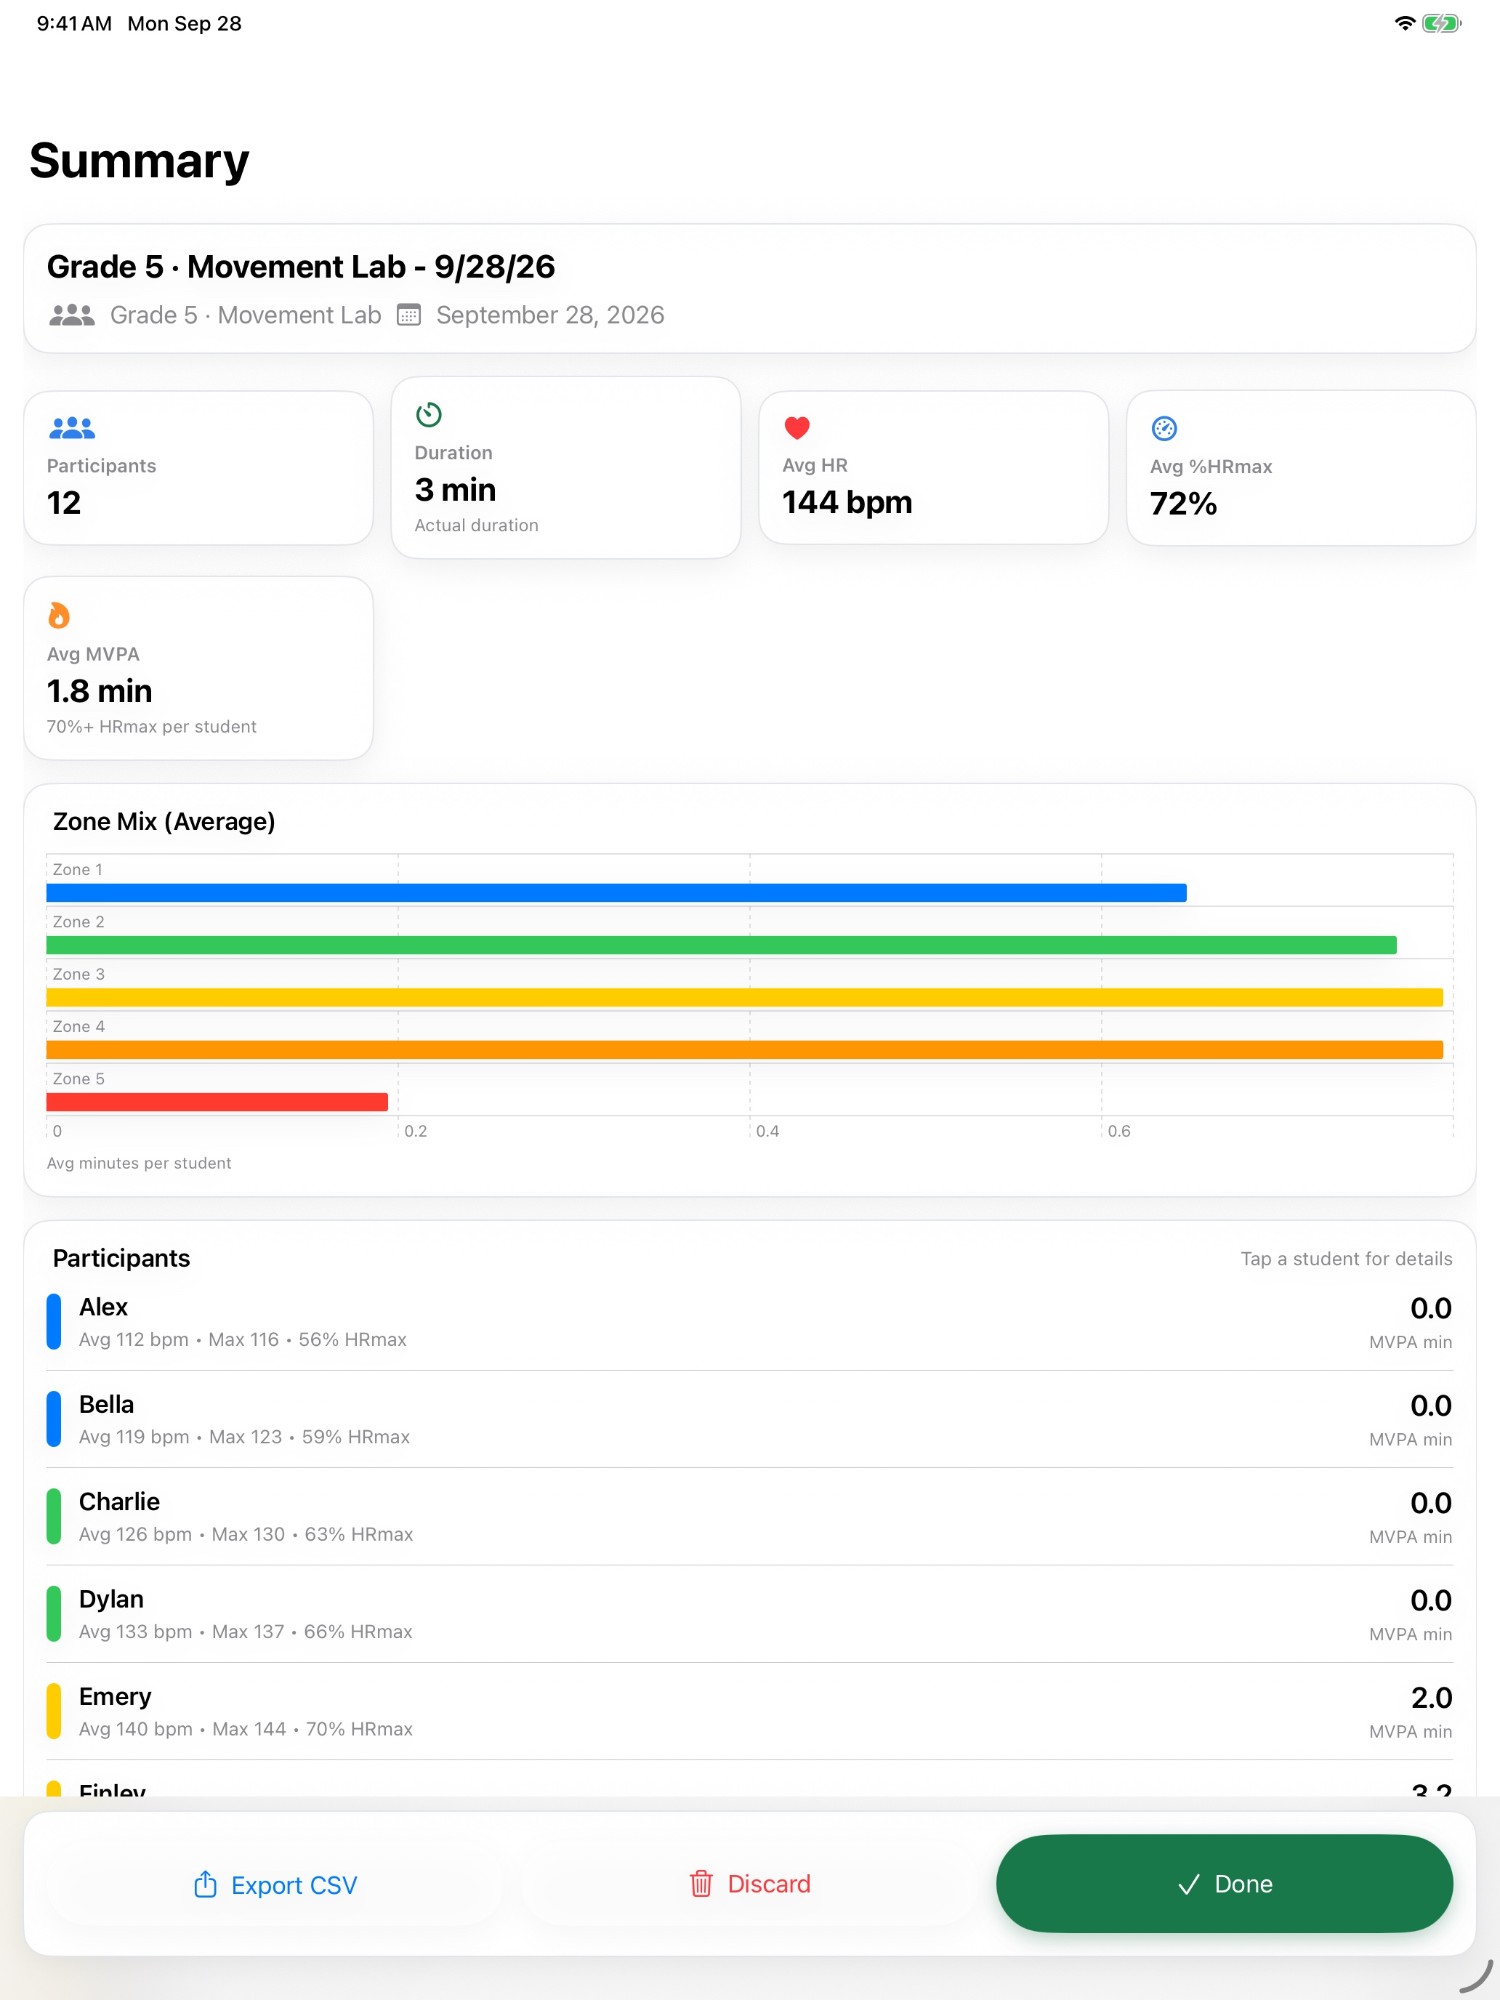1500x2000 pixels.
Task: Discard this session
Action: pyautogui.click(x=749, y=1884)
